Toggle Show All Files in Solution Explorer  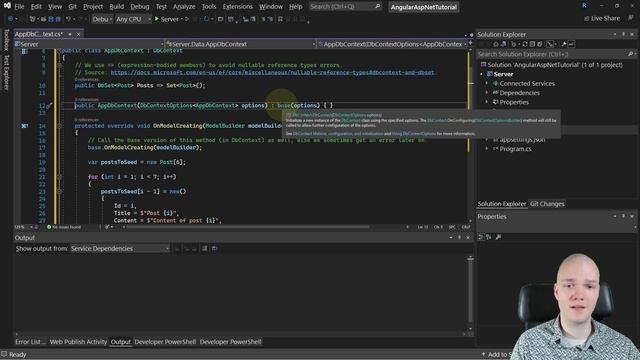tap(540, 44)
